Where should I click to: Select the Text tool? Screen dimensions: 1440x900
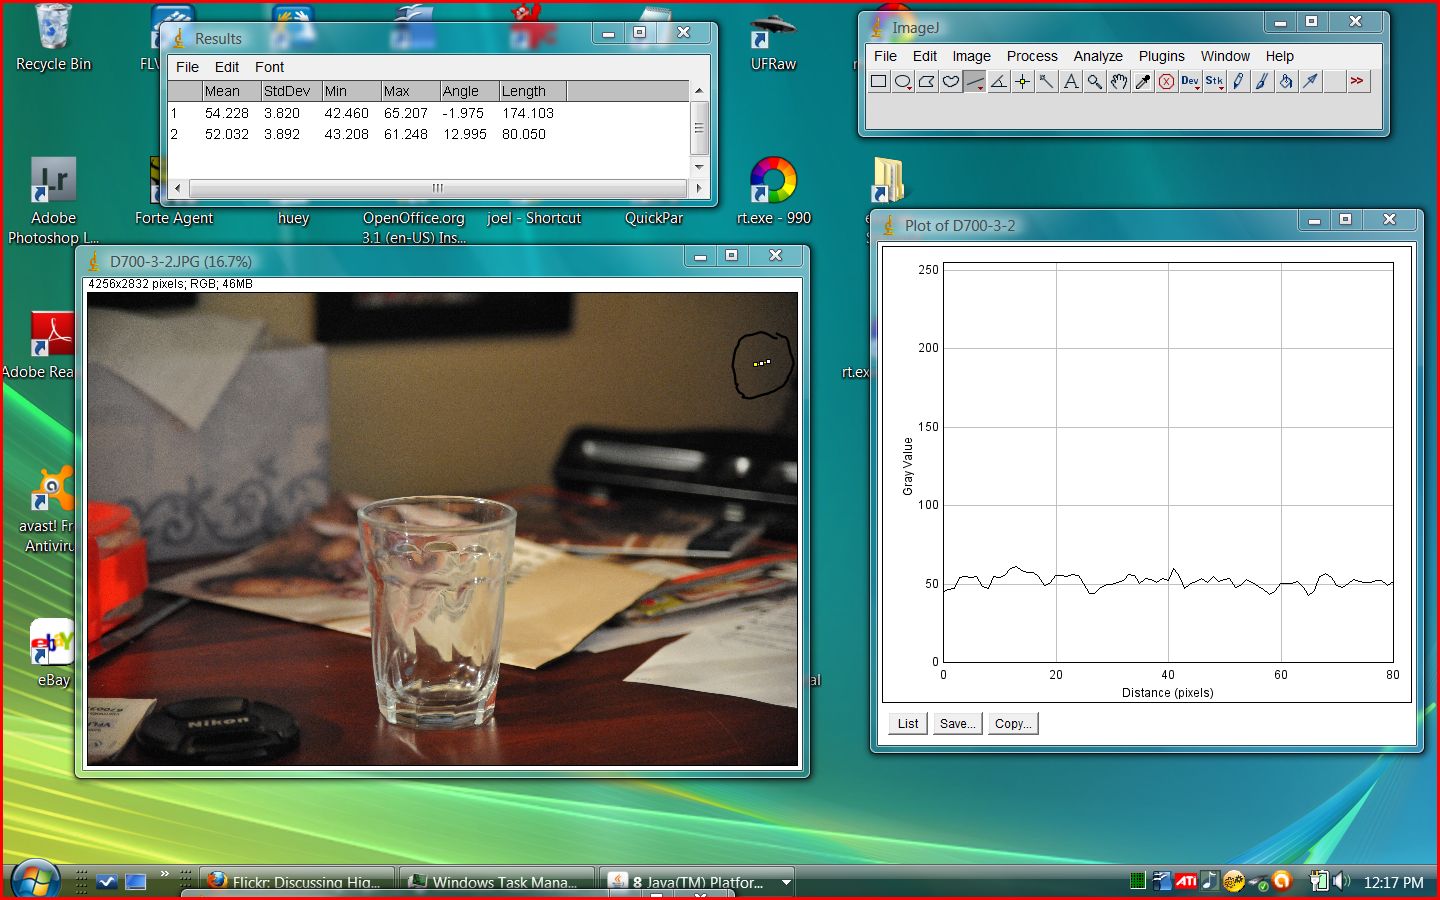click(x=1071, y=82)
